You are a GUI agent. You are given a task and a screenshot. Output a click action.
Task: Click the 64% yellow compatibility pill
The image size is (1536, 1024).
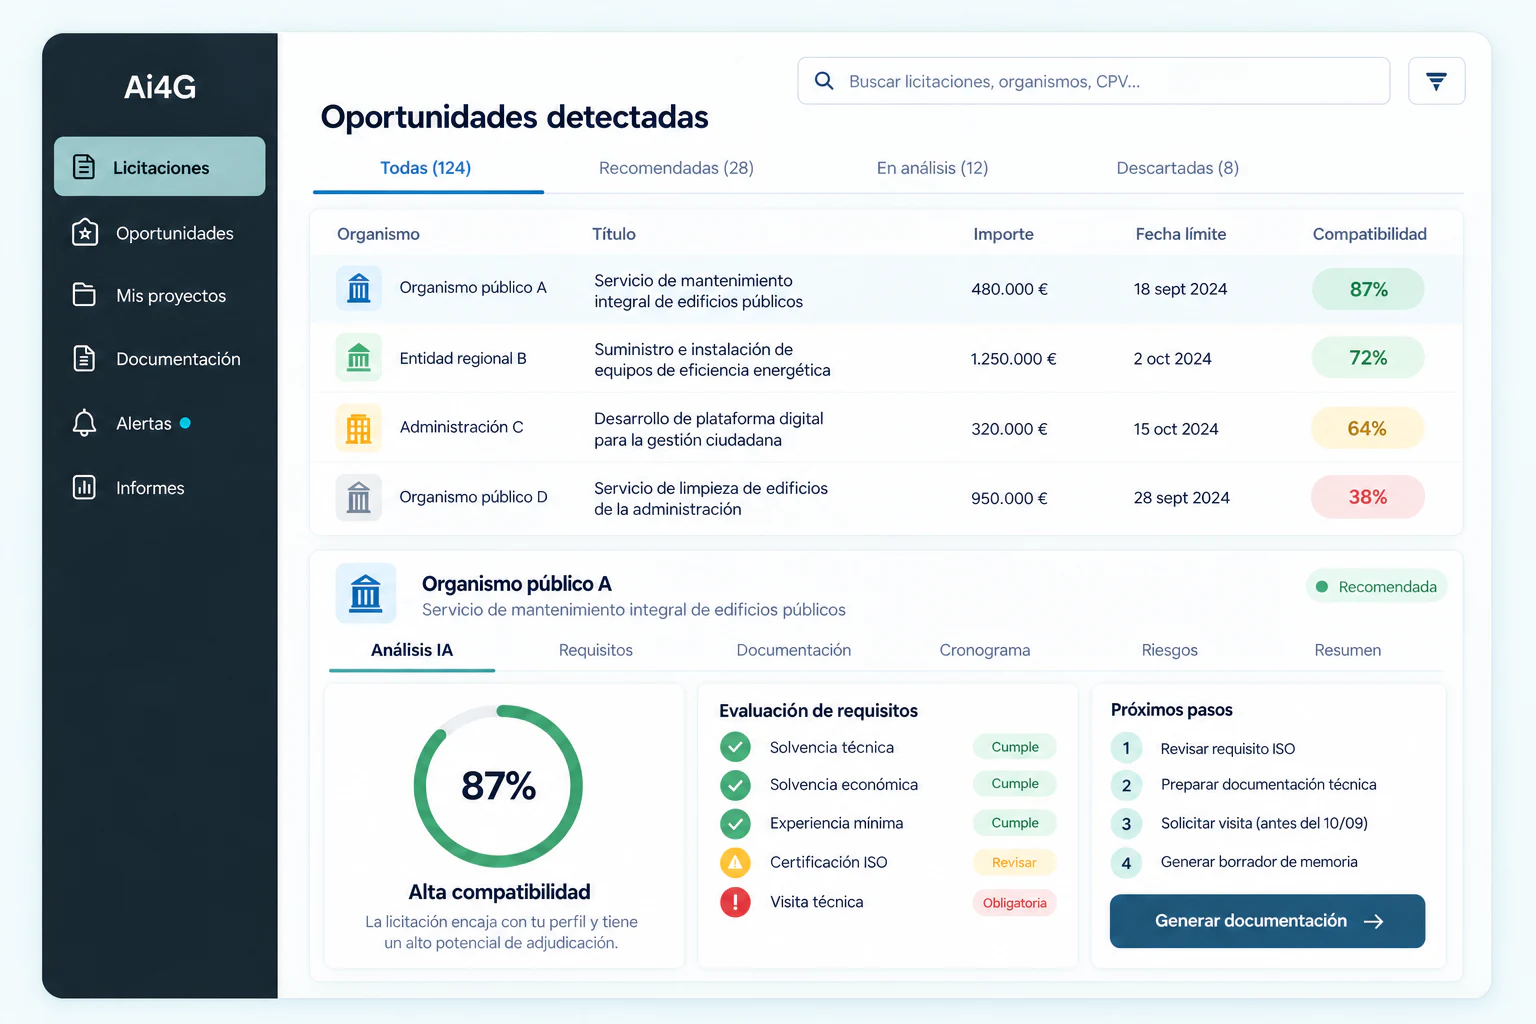pyautogui.click(x=1367, y=428)
